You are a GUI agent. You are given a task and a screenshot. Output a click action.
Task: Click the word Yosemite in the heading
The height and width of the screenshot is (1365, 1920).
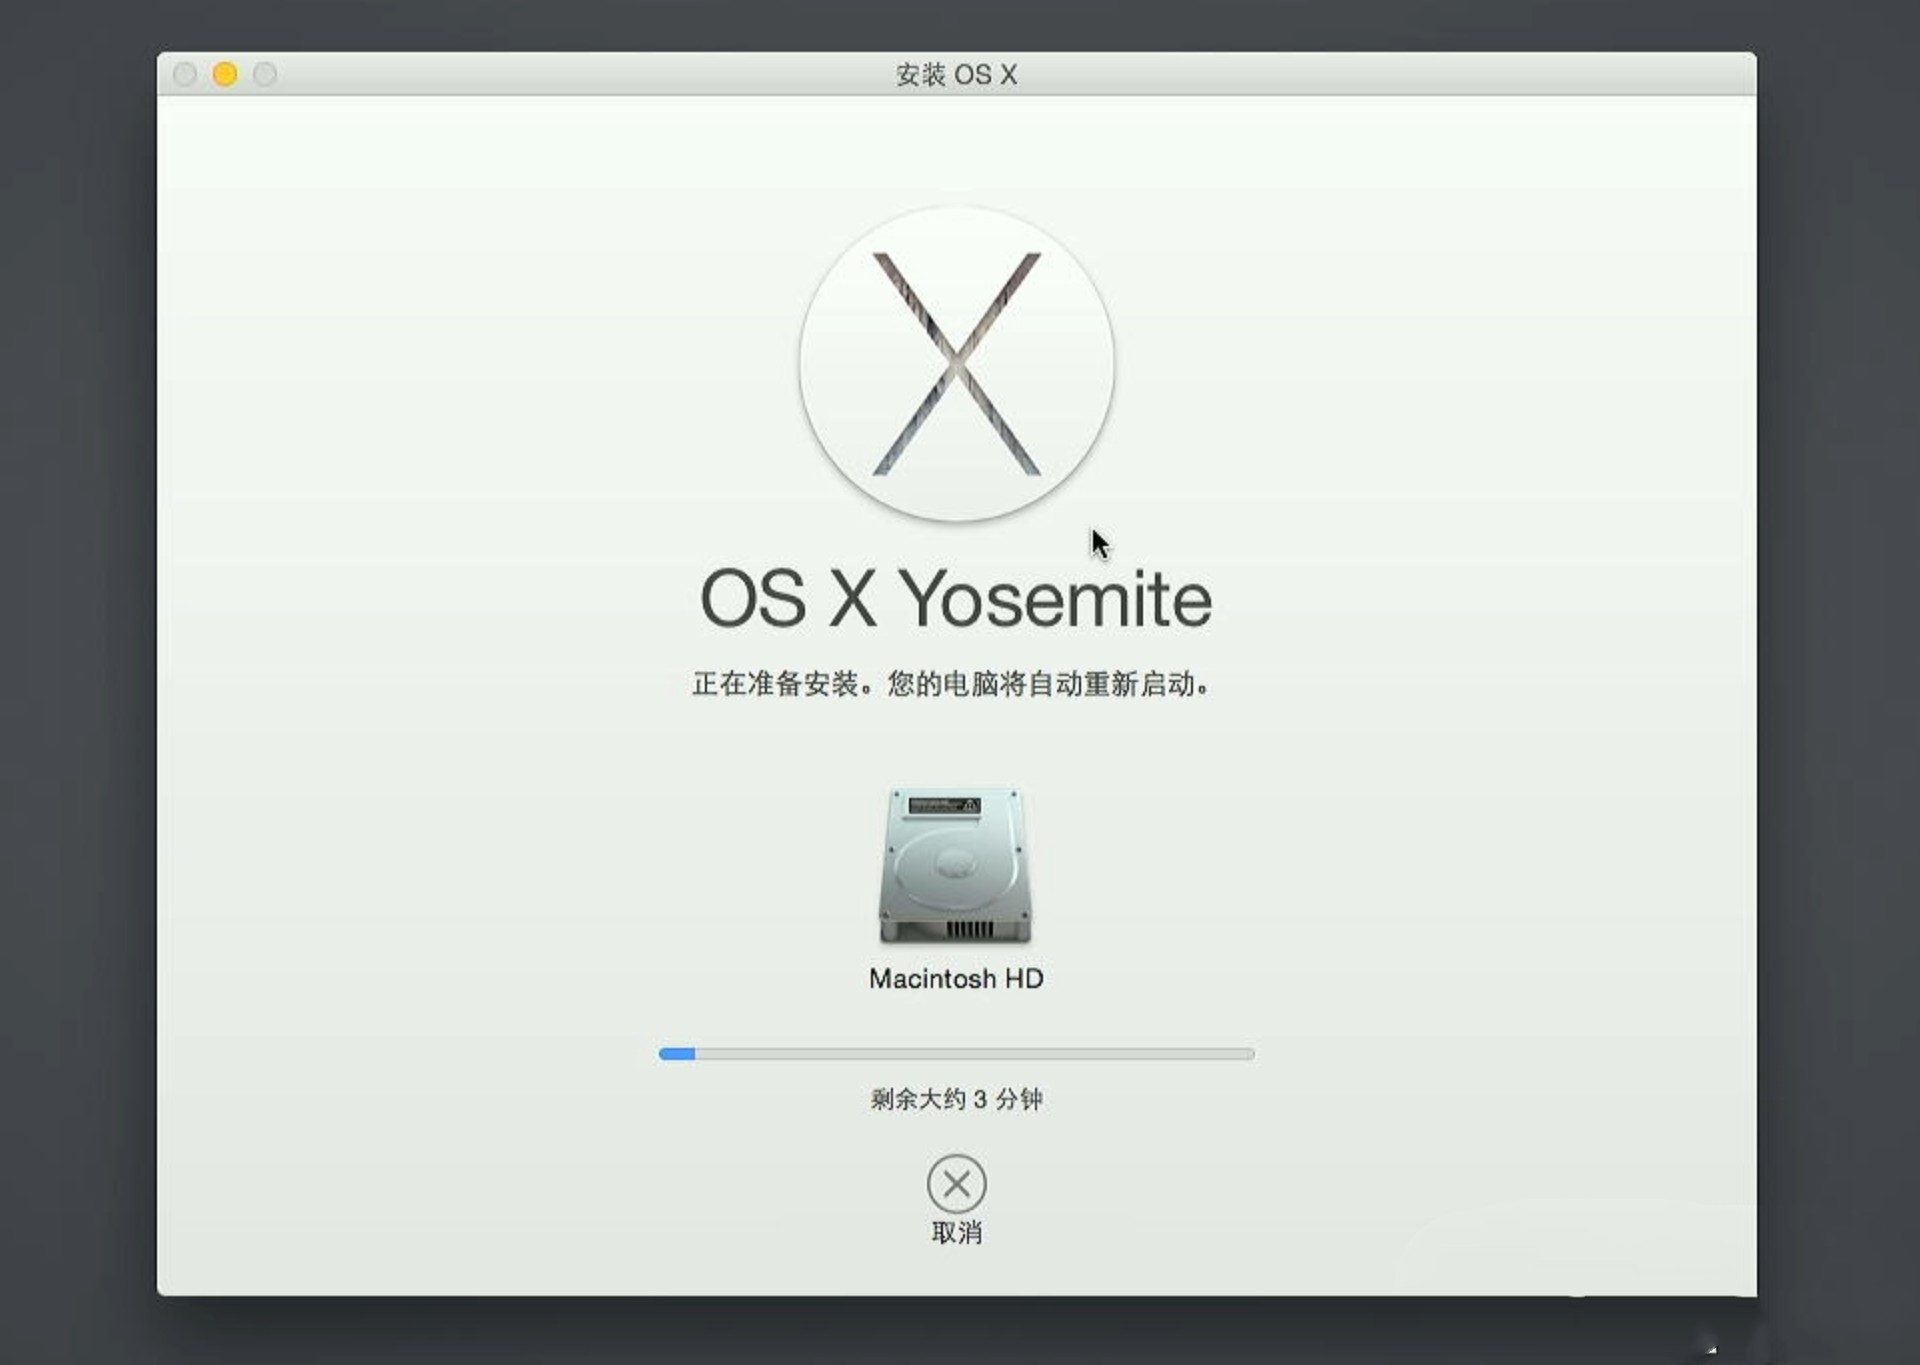pos(1055,599)
